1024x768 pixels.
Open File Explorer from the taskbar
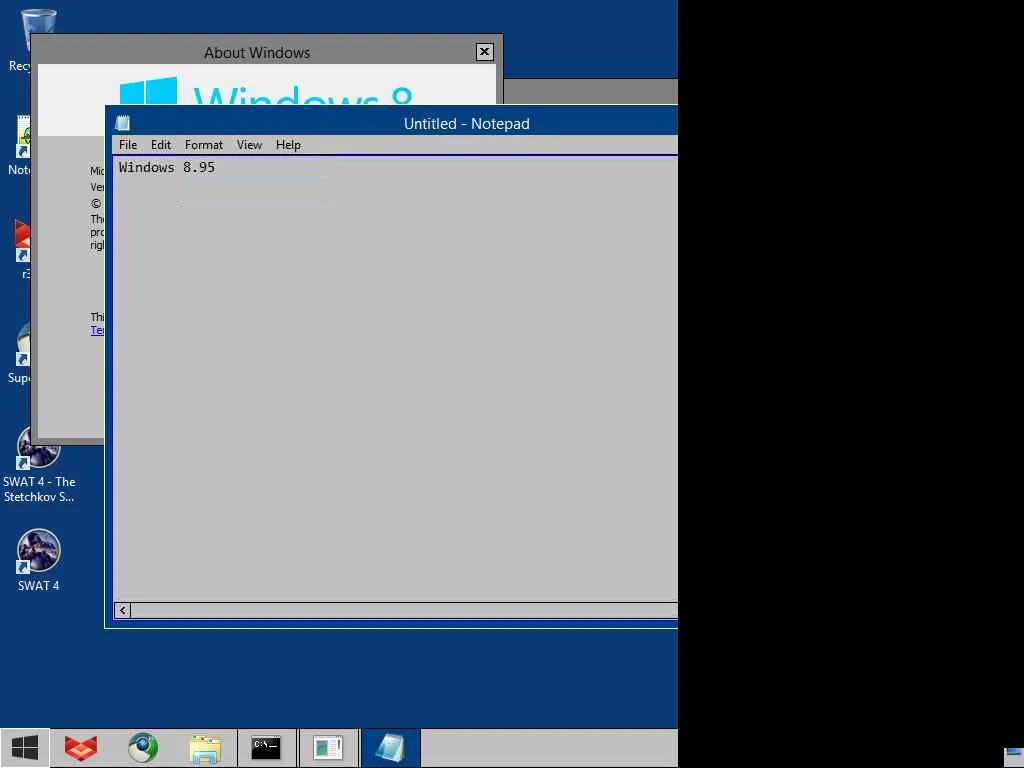[205, 748]
